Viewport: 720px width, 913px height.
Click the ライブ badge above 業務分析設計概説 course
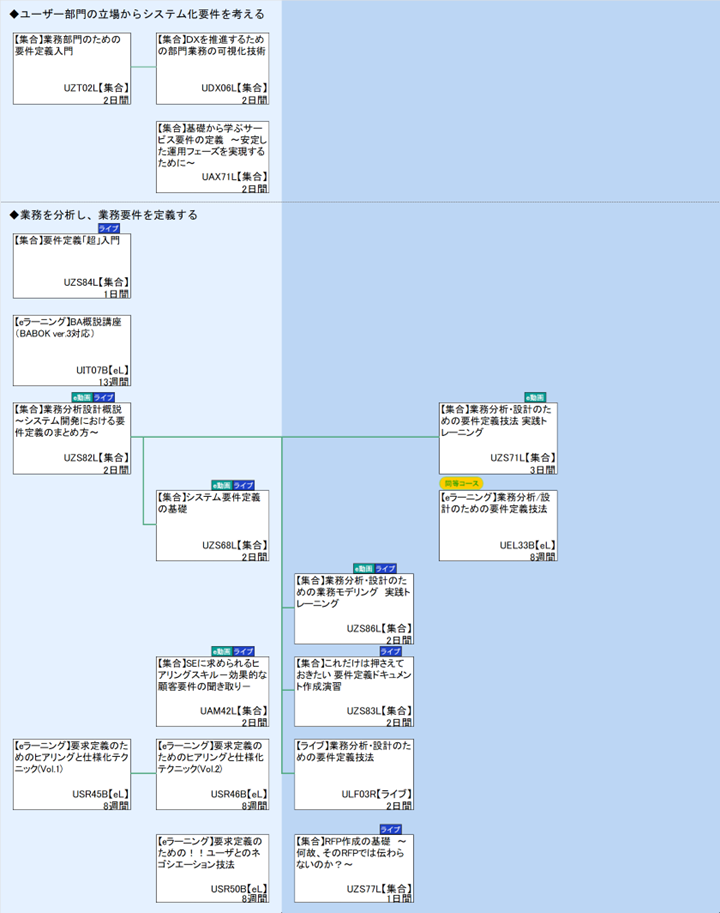click(104, 397)
